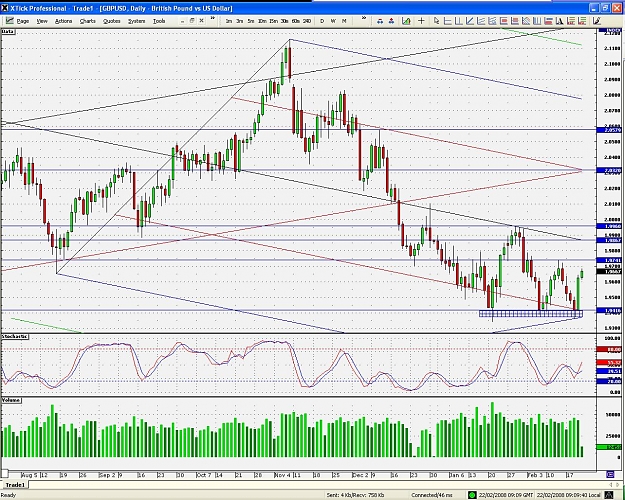Click the Data panel label
This screenshot has width=625, height=500.
coord(8,31)
